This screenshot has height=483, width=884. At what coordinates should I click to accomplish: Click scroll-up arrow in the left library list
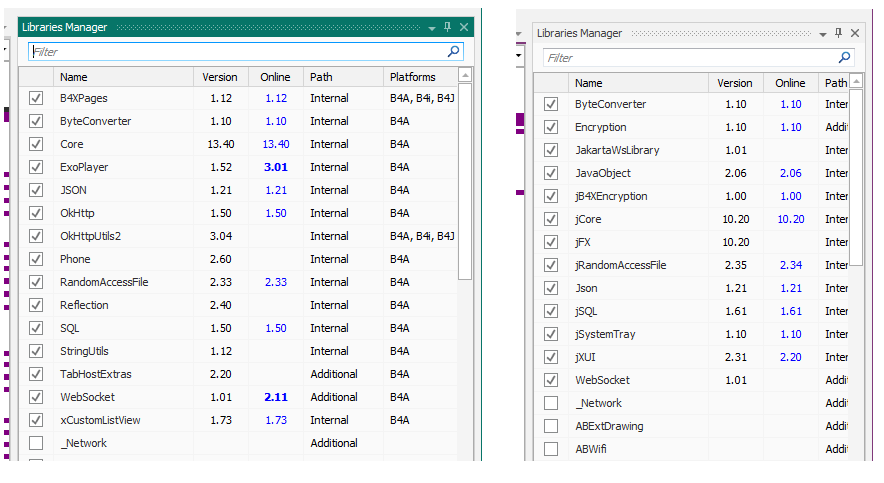(x=465, y=76)
